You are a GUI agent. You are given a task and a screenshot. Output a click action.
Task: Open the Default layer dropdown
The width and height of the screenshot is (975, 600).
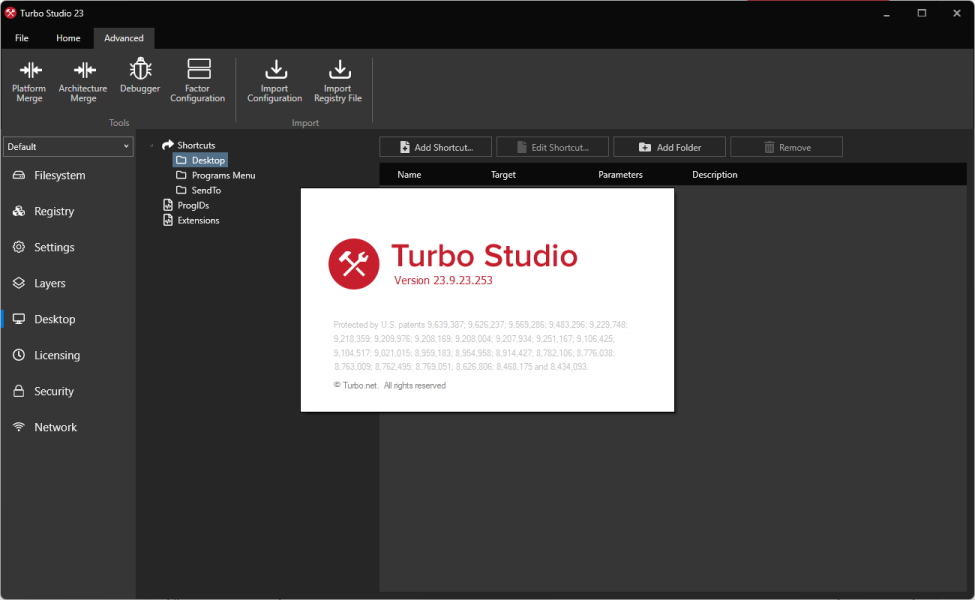[68, 147]
